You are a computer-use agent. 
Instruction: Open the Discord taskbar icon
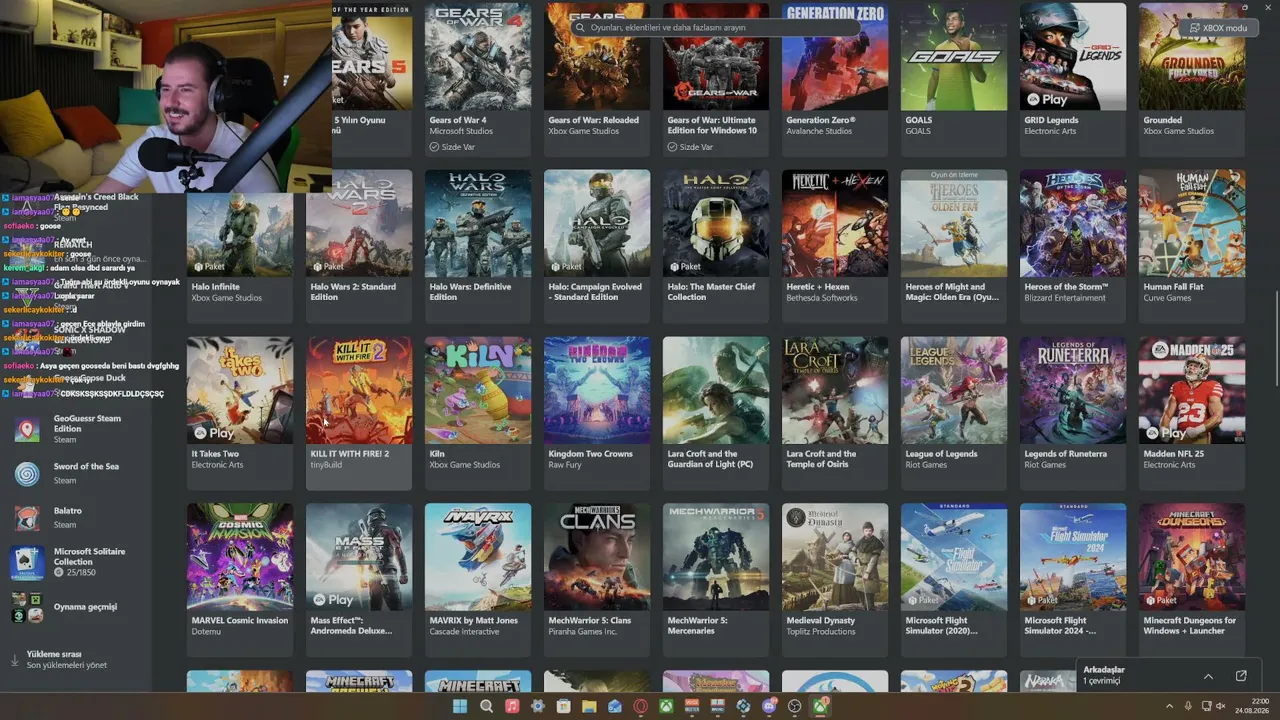click(x=769, y=706)
